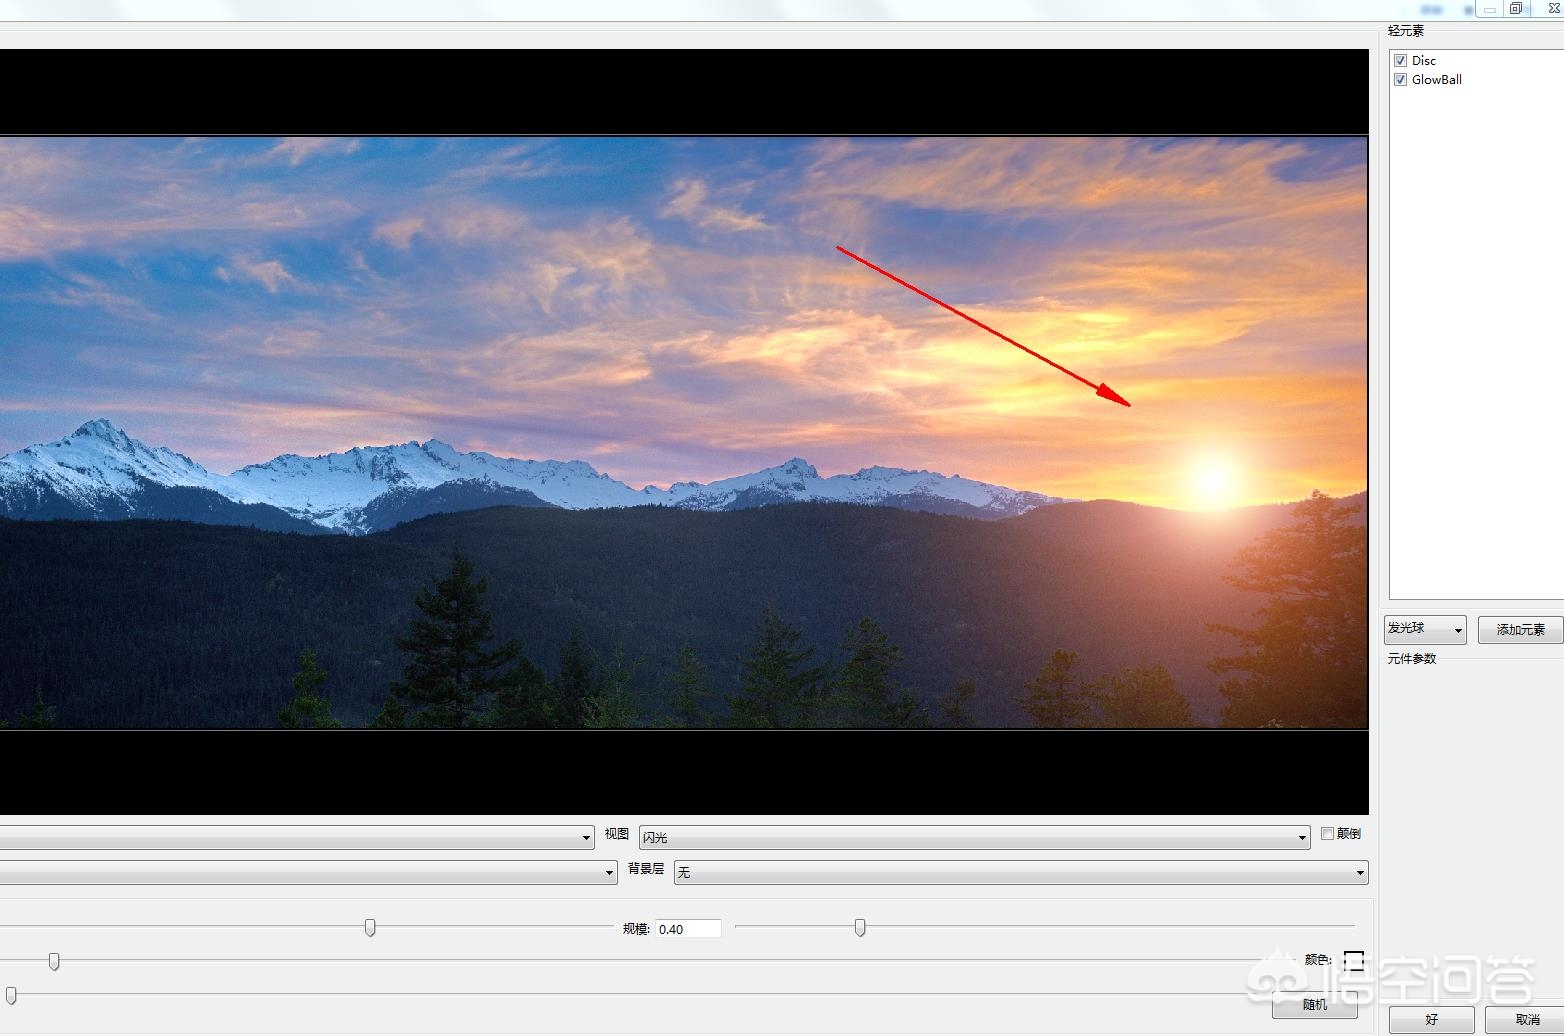
Task: Cancel the dialog with 取消
Action: (x=1526, y=1019)
